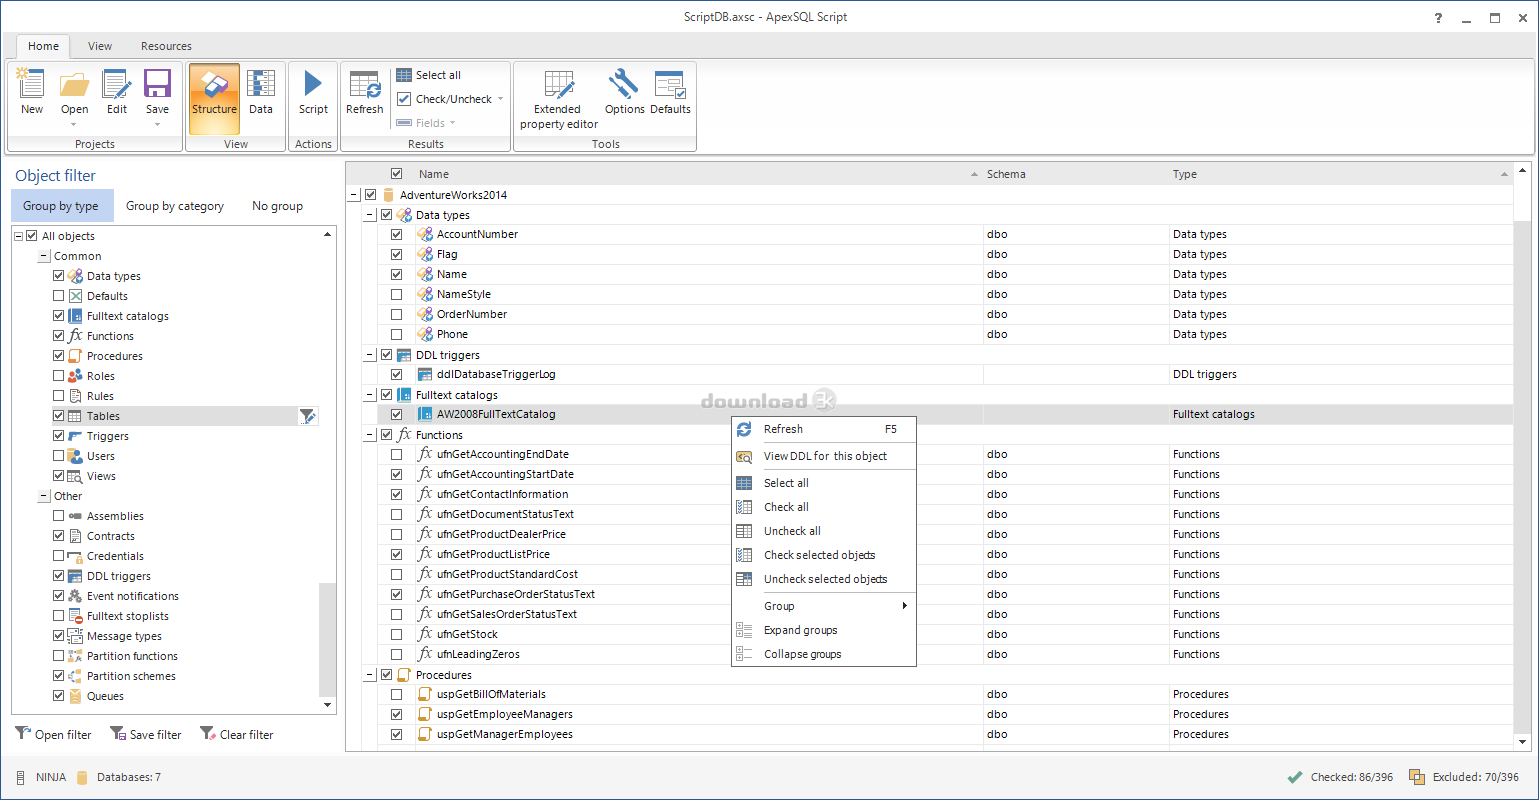Collapse the Functions group in the grid
Viewport: 1539px width, 800px height.
370,435
